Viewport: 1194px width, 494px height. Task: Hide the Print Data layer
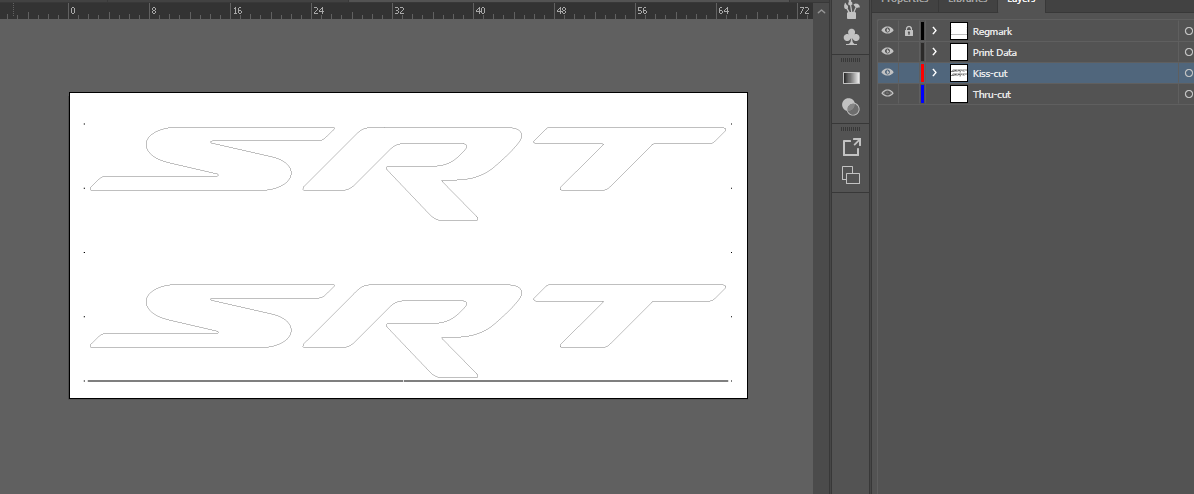point(887,52)
